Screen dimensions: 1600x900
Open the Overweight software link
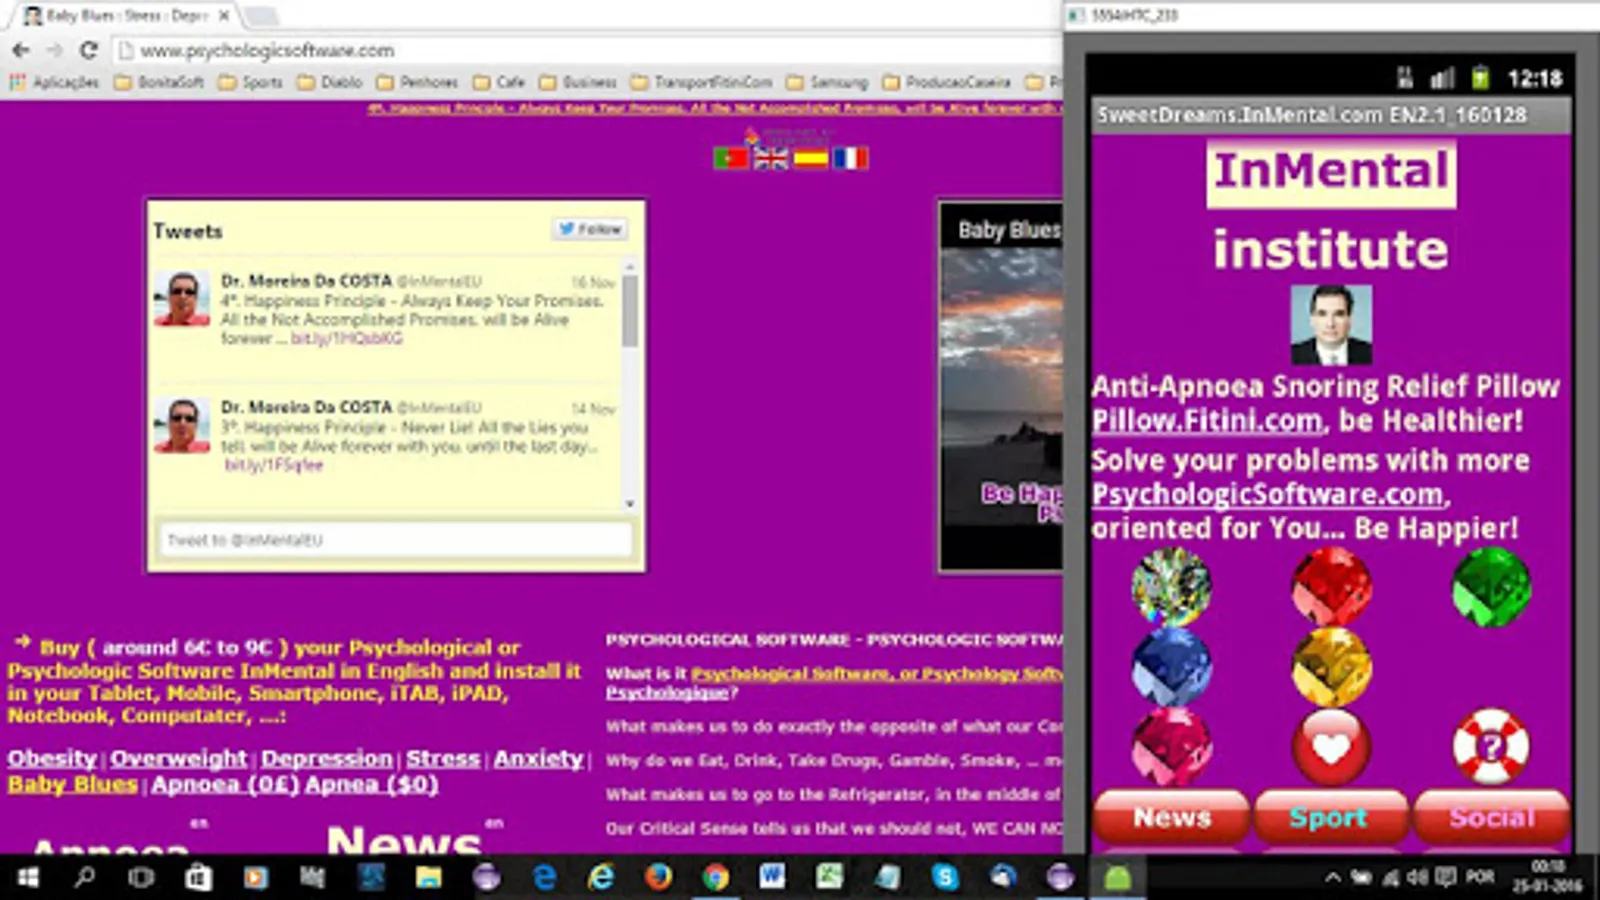click(178, 758)
